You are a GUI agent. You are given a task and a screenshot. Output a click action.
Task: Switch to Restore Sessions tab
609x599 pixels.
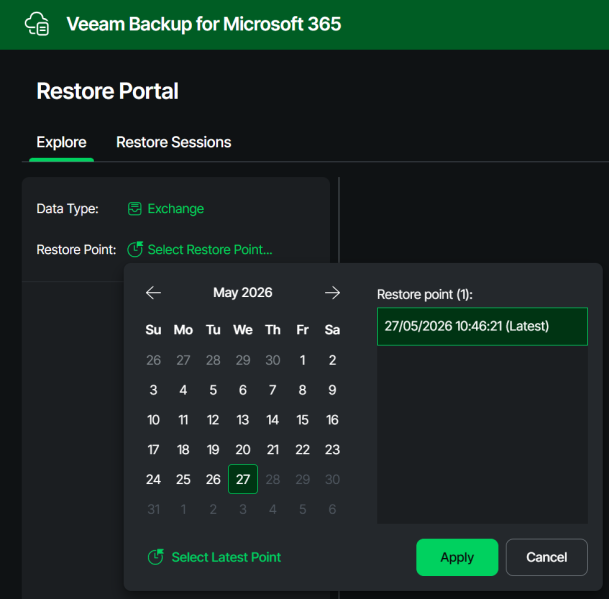174,142
